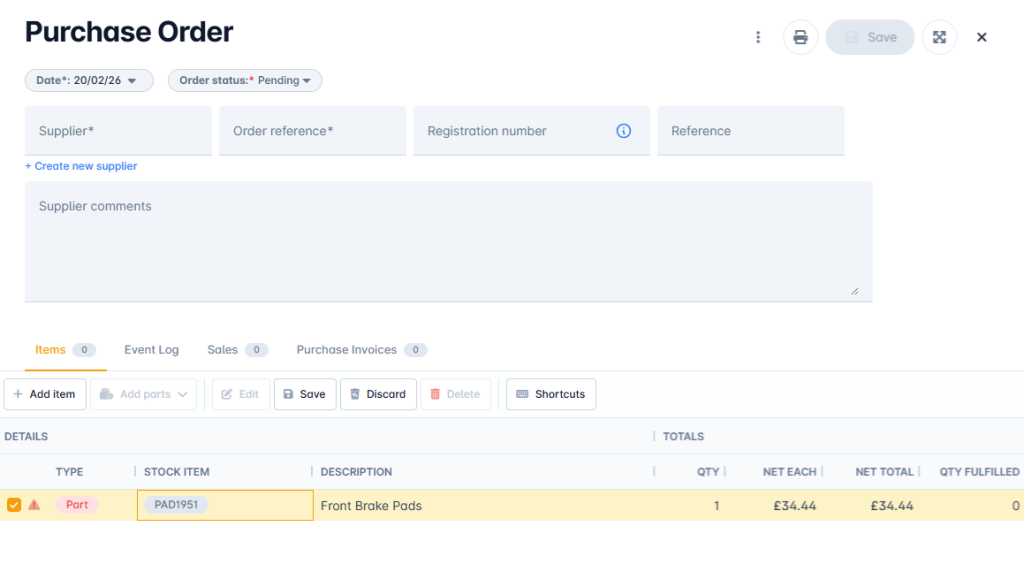Click the red warning triangle icon
The width and height of the screenshot is (1024, 572).
point(34,505)
